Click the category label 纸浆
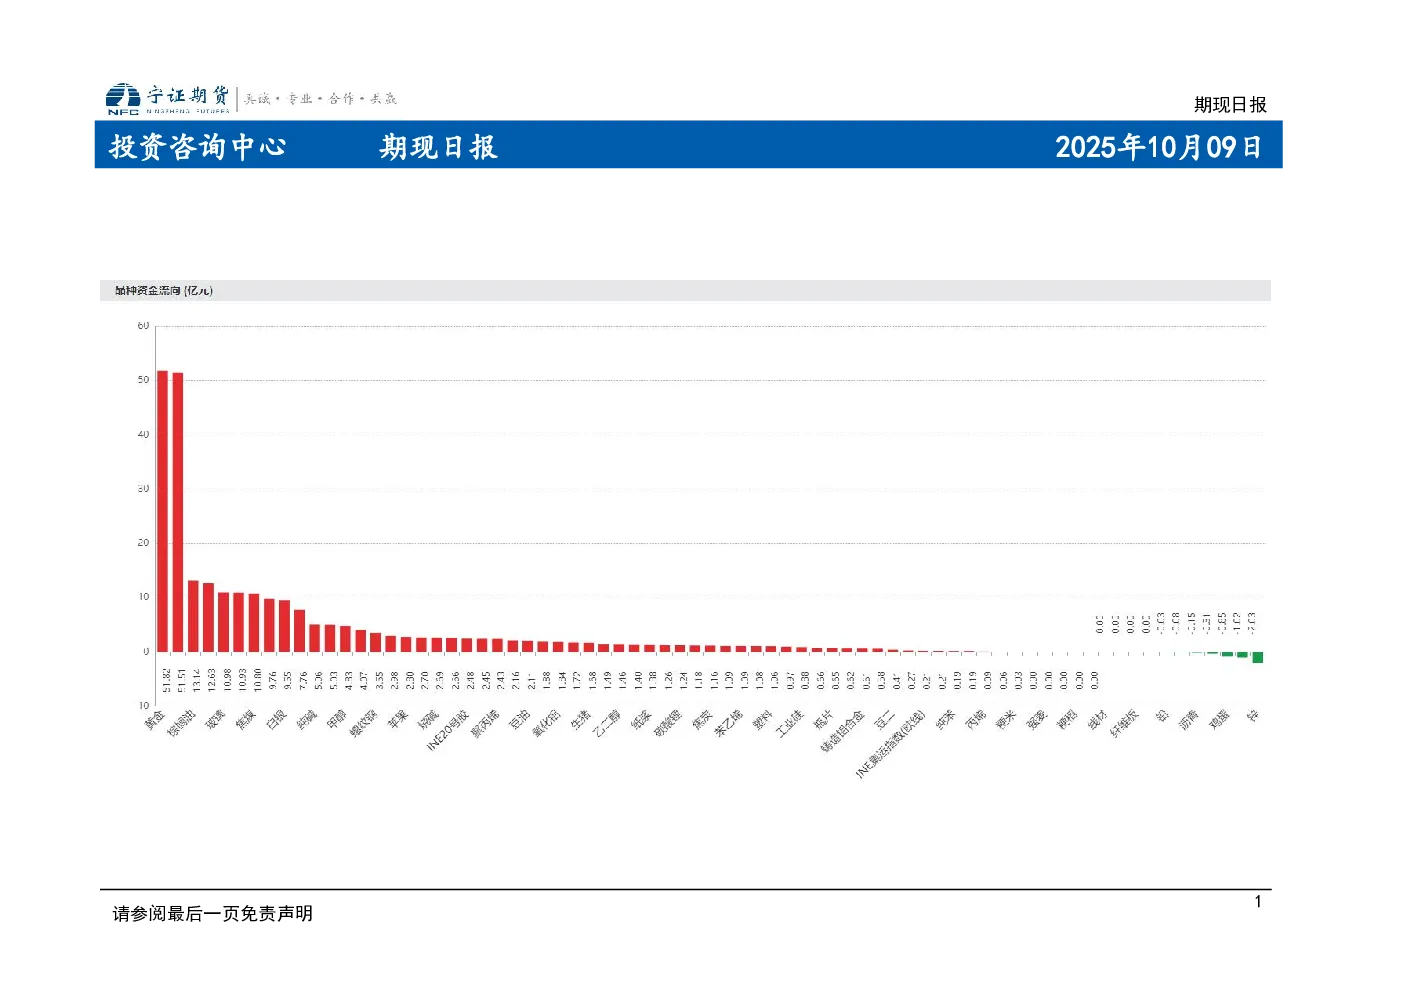This screenshot has width=1403, height=993. [642, 720]
